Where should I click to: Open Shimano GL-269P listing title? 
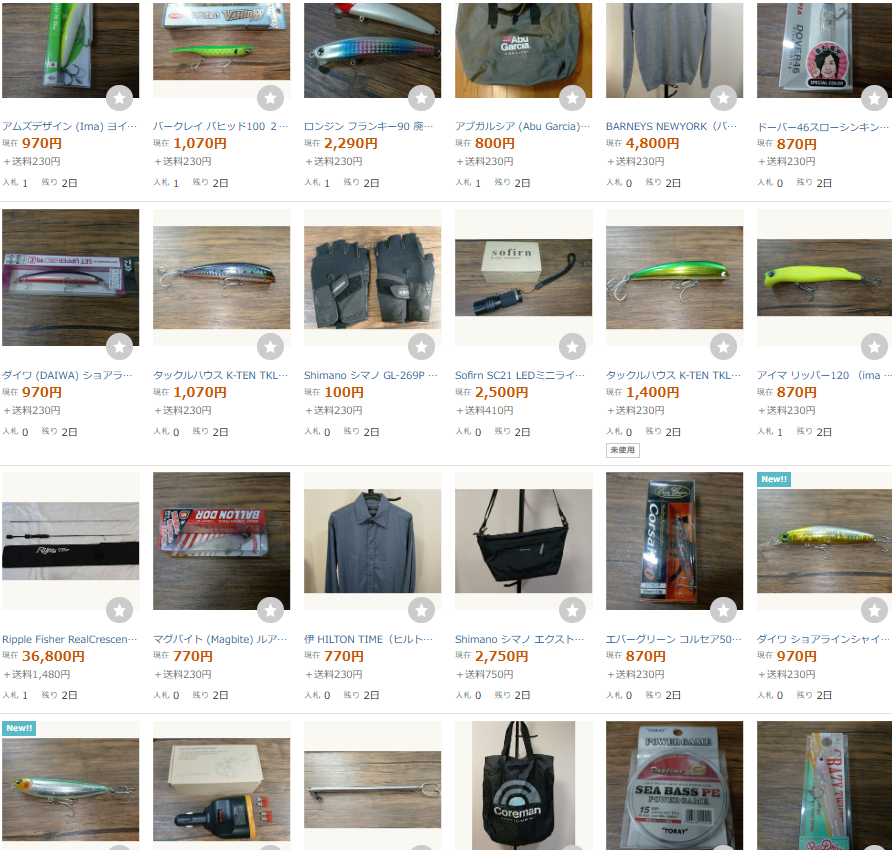click(371, 376)
